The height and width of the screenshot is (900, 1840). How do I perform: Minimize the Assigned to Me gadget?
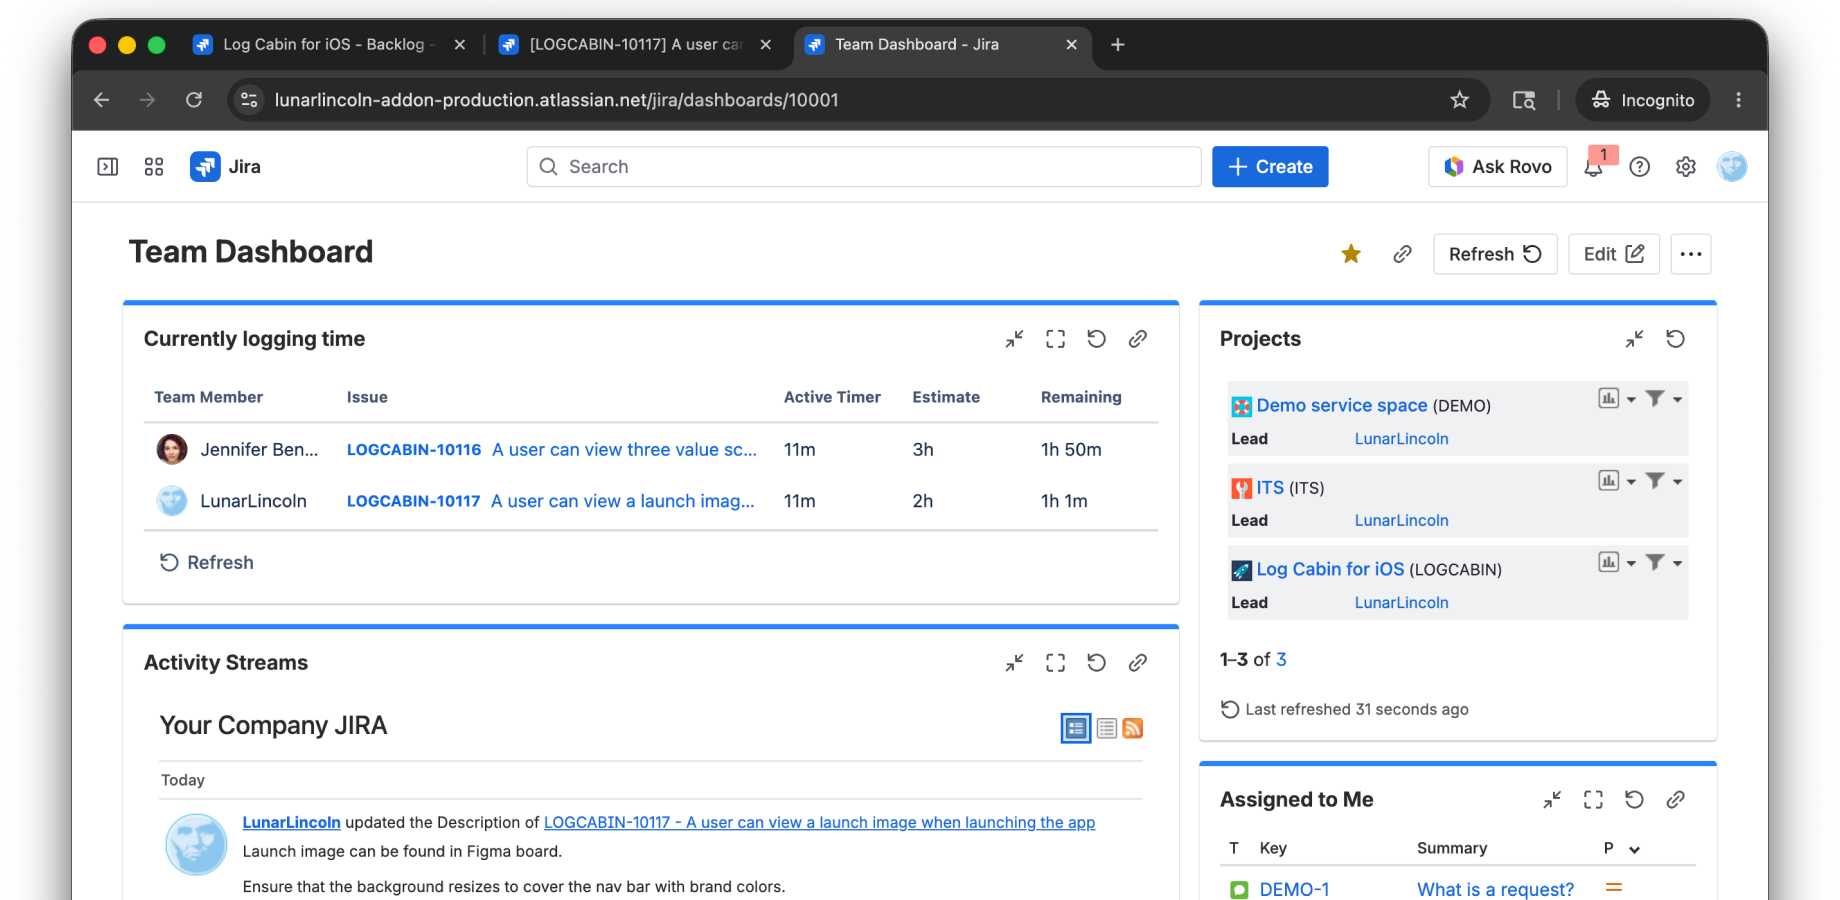pyautogui.click(x=1553, y=800)
